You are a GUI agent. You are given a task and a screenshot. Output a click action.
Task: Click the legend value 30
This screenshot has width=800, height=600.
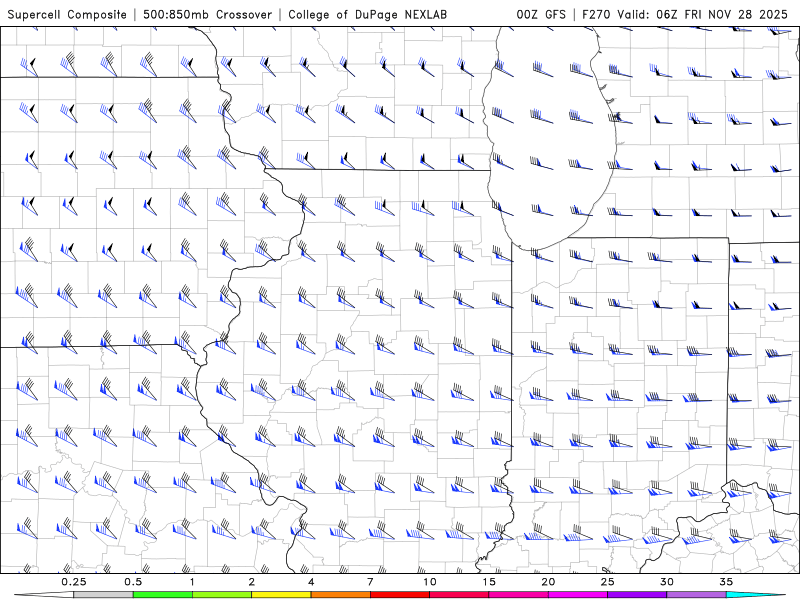(667, 582)
